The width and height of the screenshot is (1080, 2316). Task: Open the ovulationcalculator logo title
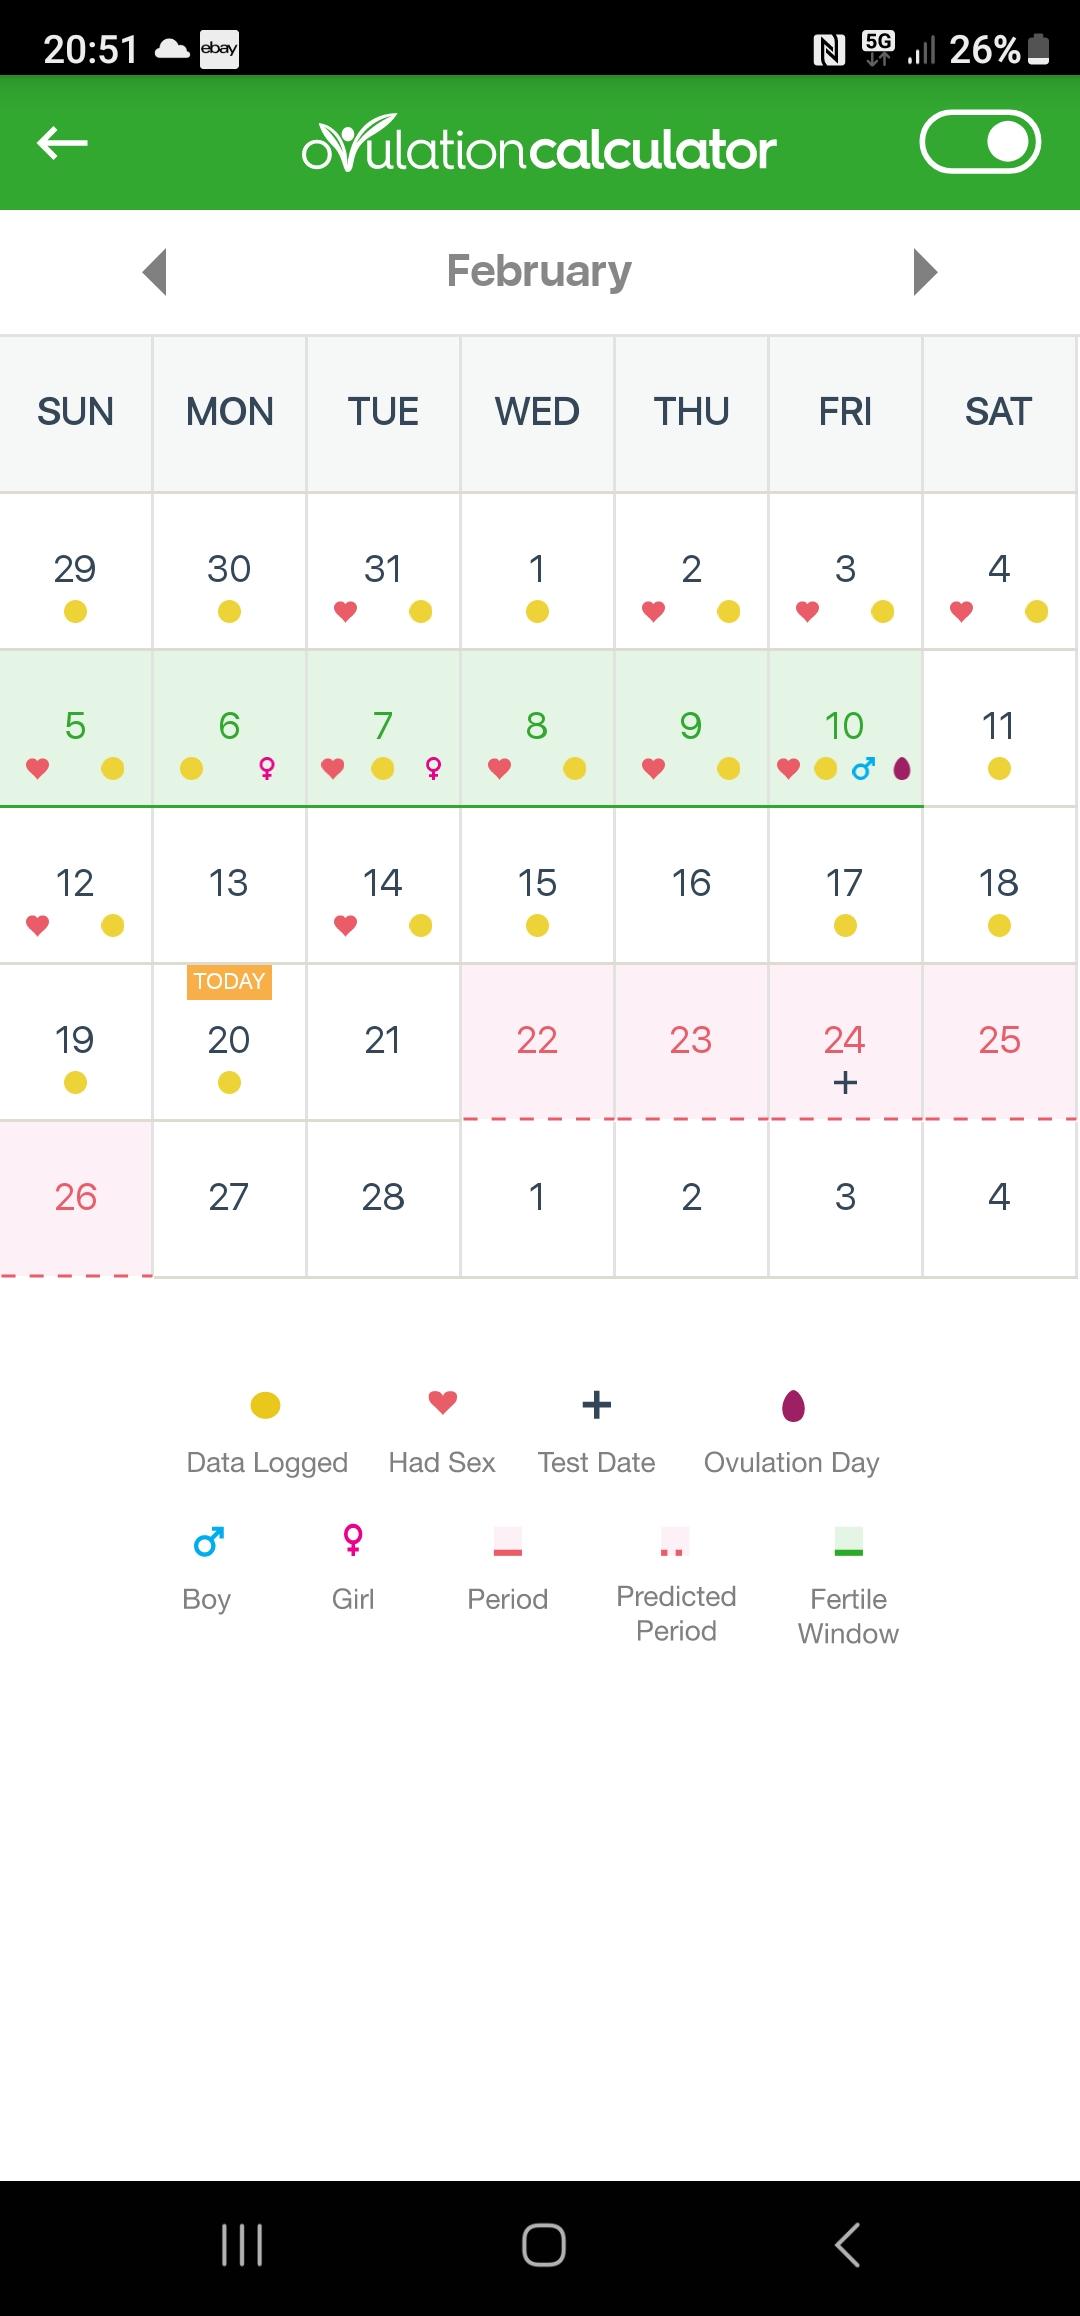click(539, 143)
